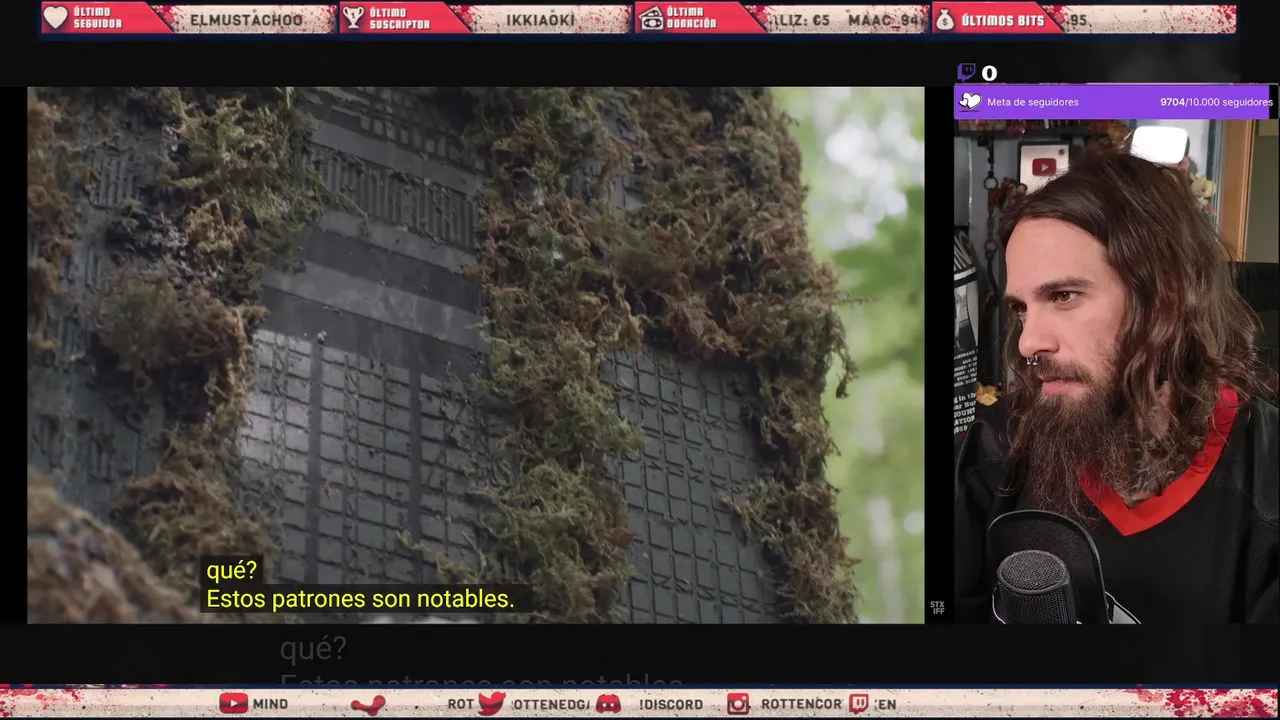Click the yellow subtitle 'Estos patrones son notables.'
The width and height of the screenshot is (1280, 720).
360,599
